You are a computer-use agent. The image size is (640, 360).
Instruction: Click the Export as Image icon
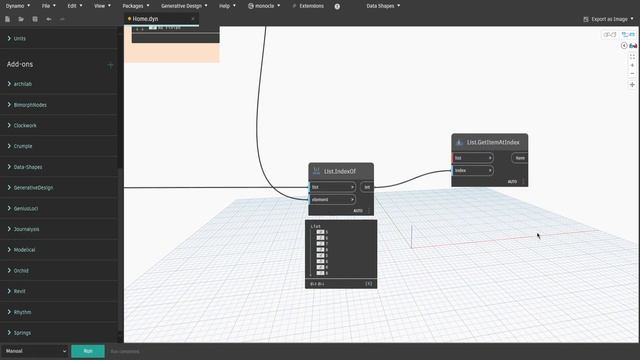point(586,19)
